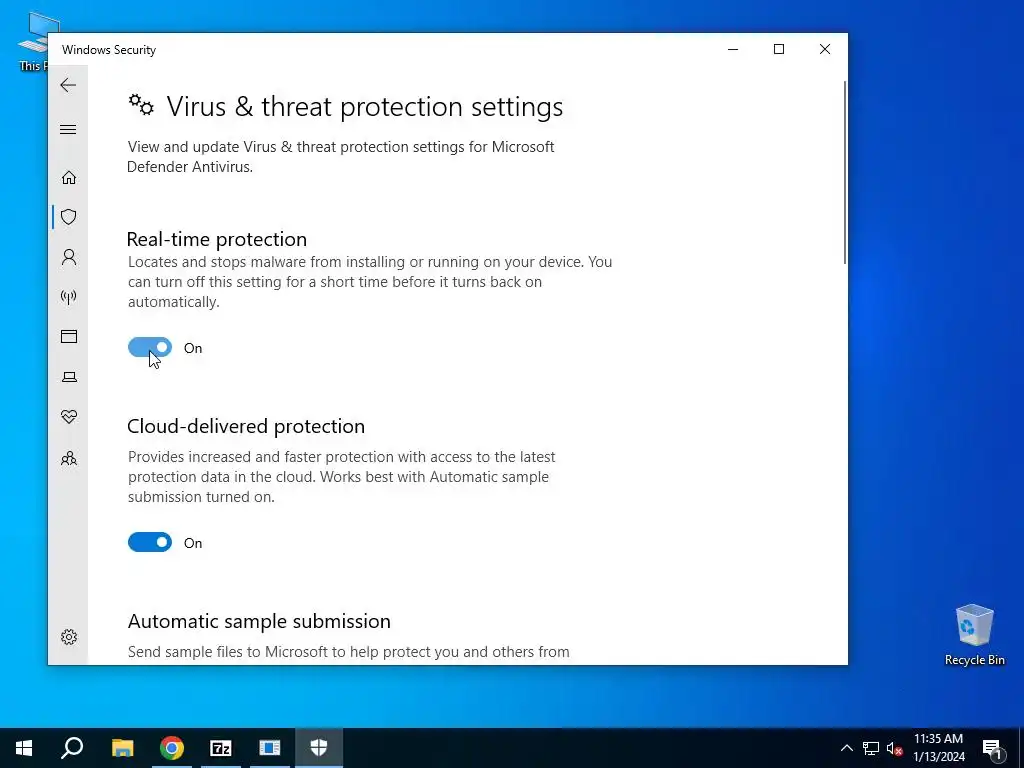
Task: Open Device performance & health heart icon
Action: point(69,417)
